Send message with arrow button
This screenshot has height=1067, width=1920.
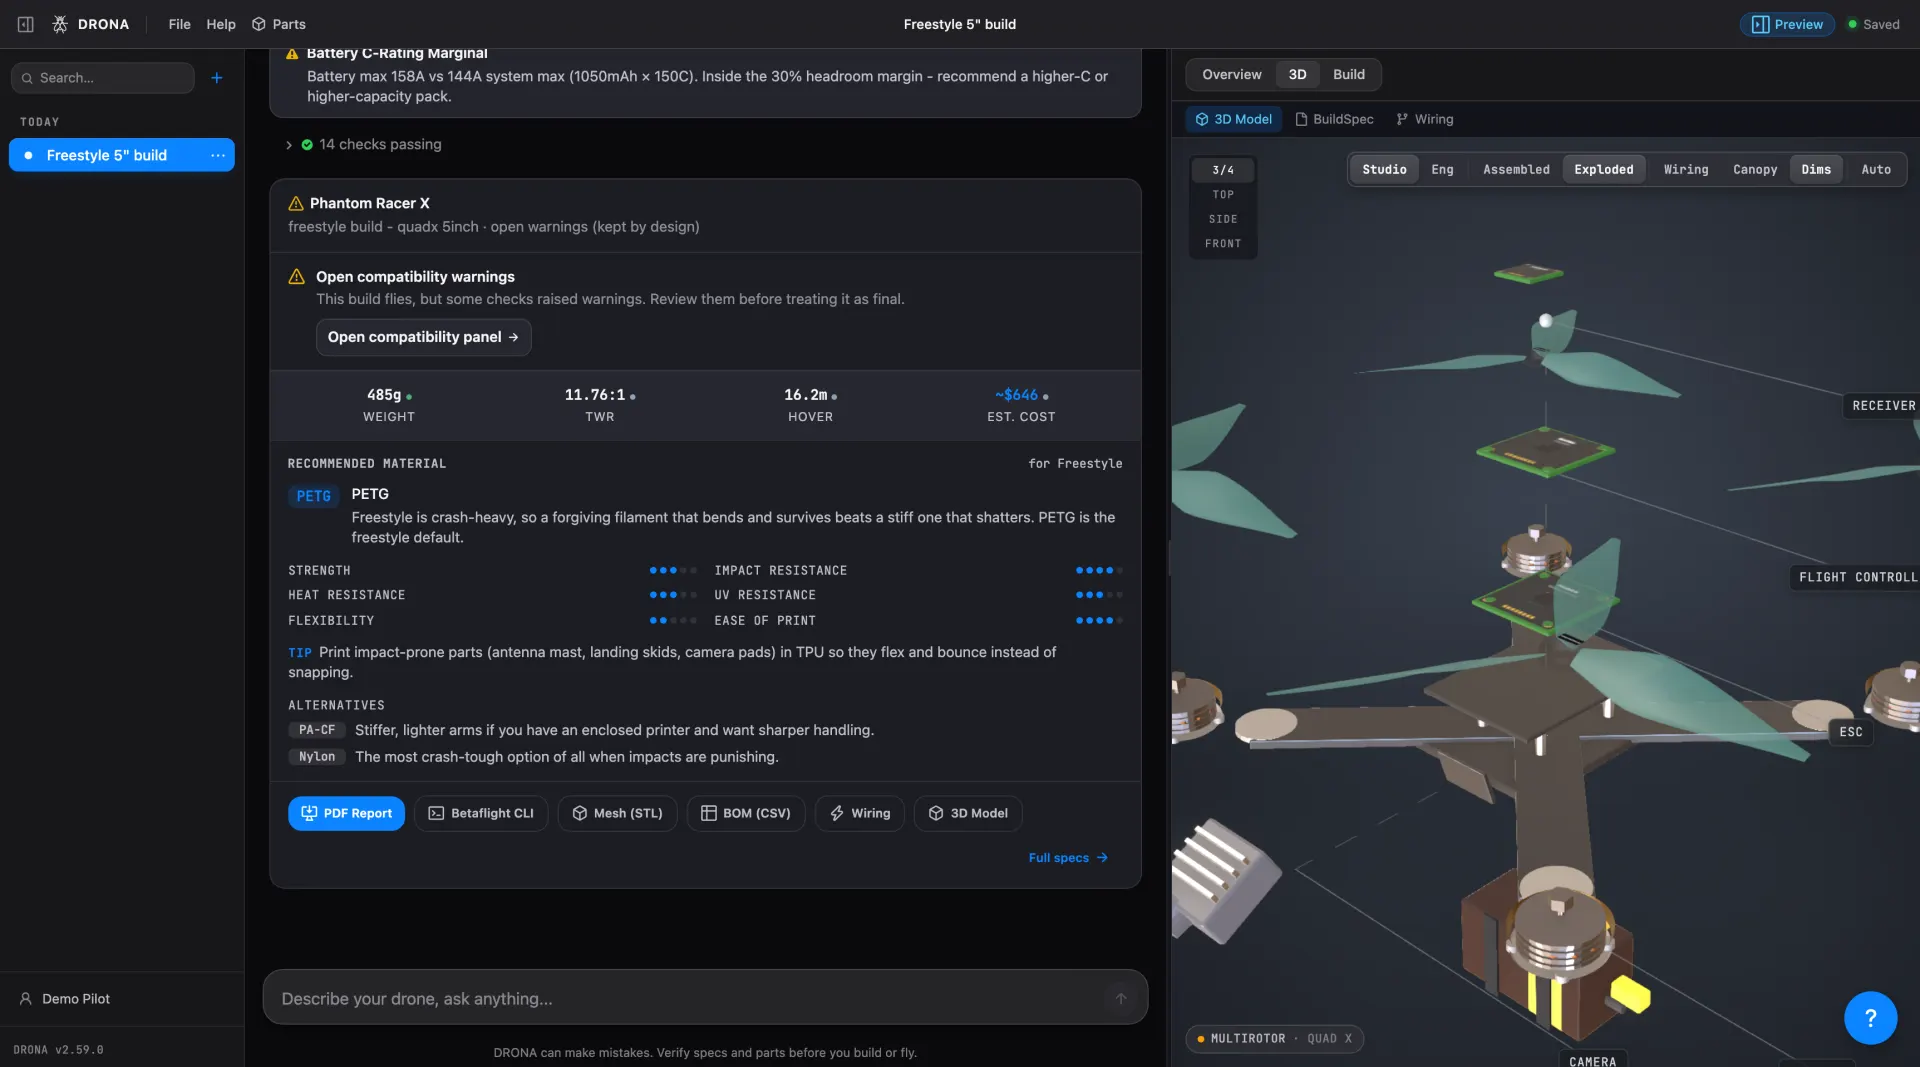1121,999
